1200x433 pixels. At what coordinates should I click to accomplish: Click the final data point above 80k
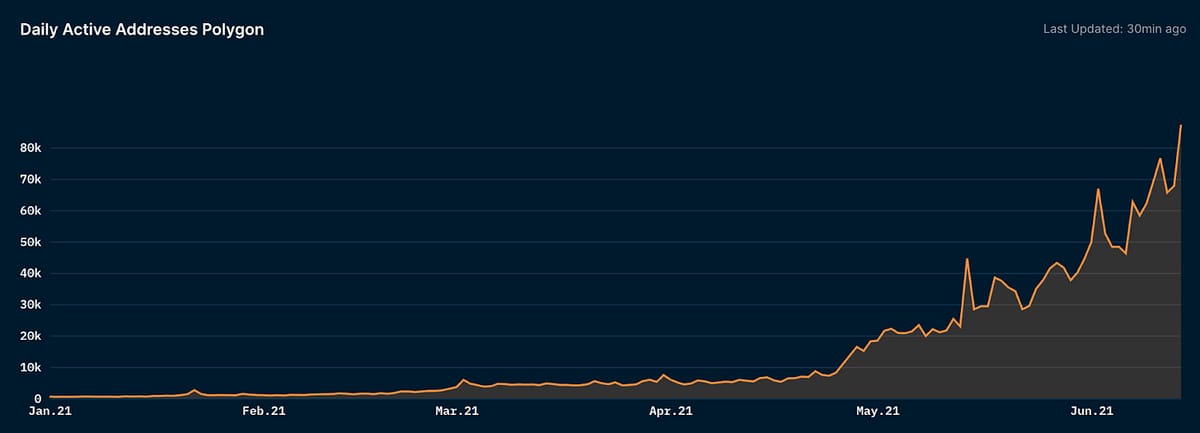(1181, 126)
